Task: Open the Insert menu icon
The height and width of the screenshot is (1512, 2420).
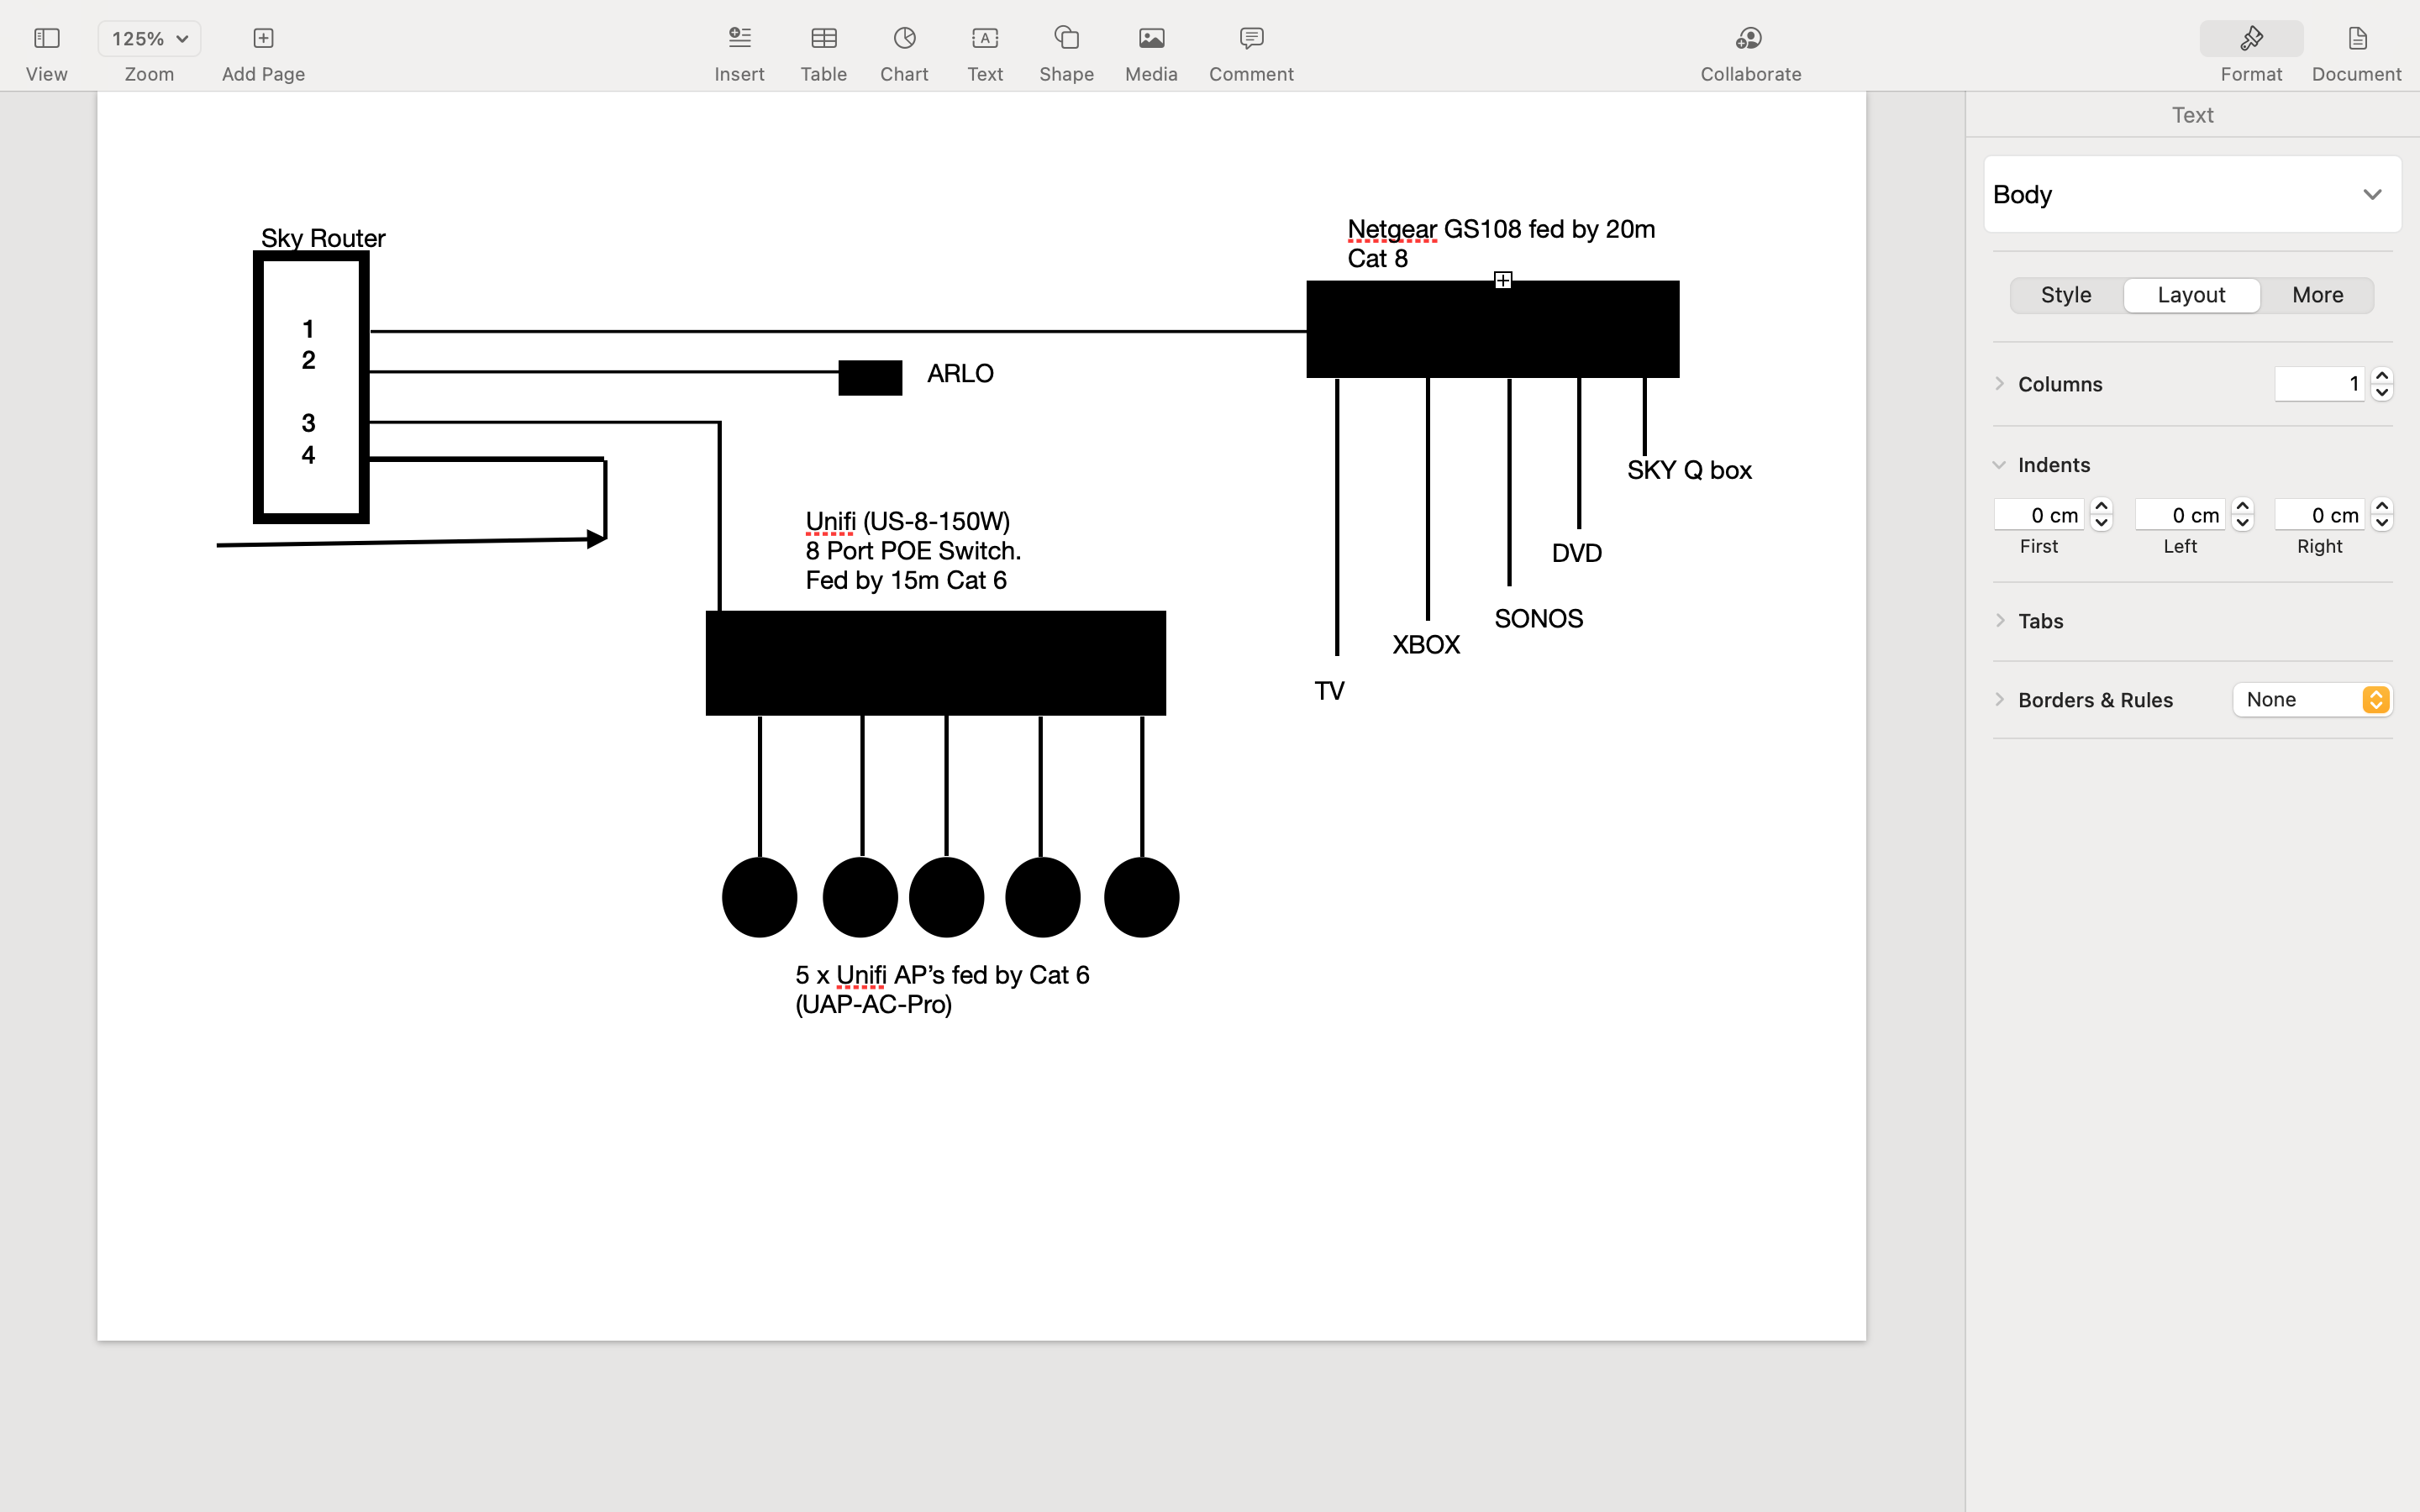Action: 739,39
